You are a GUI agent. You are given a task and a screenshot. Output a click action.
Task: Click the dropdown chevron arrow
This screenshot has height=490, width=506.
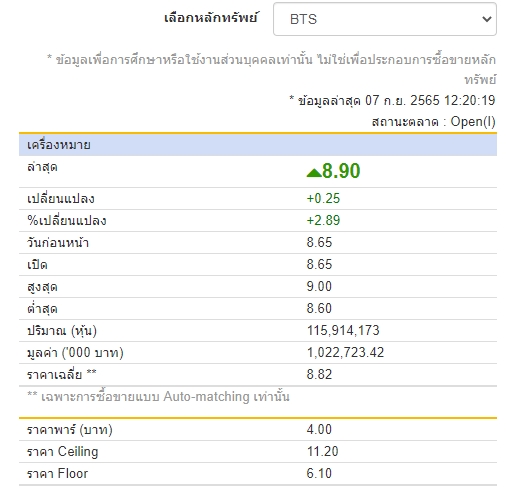pyautogui.click(x=487, y=19)
